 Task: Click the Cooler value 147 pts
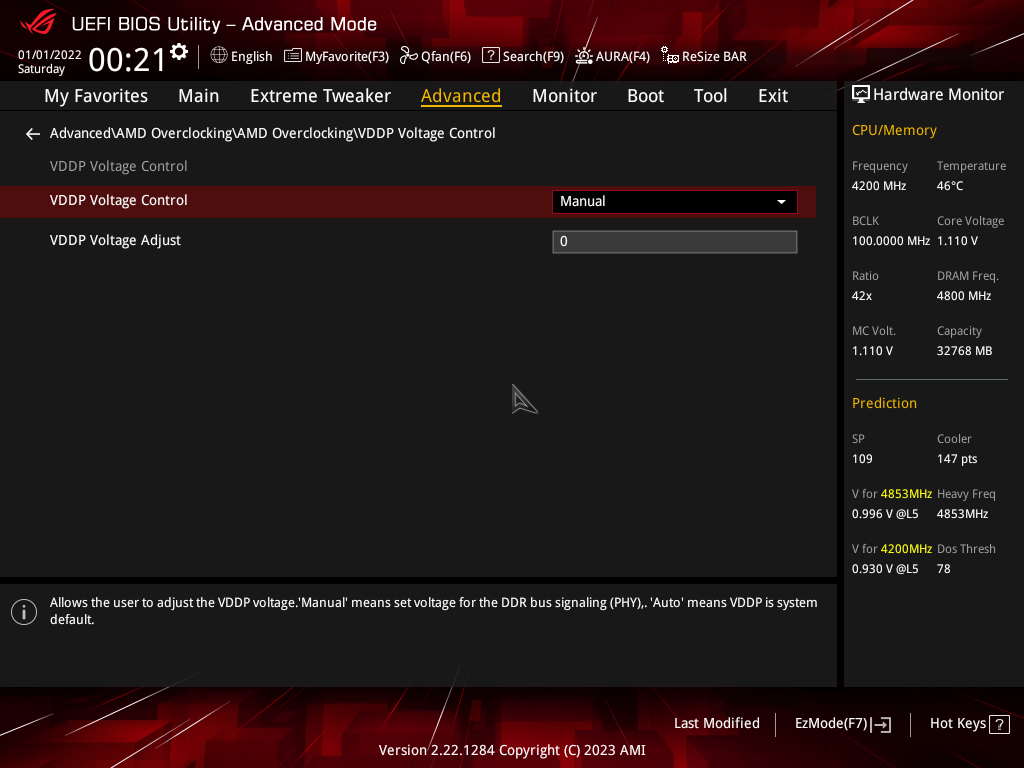tap(957, 459)
